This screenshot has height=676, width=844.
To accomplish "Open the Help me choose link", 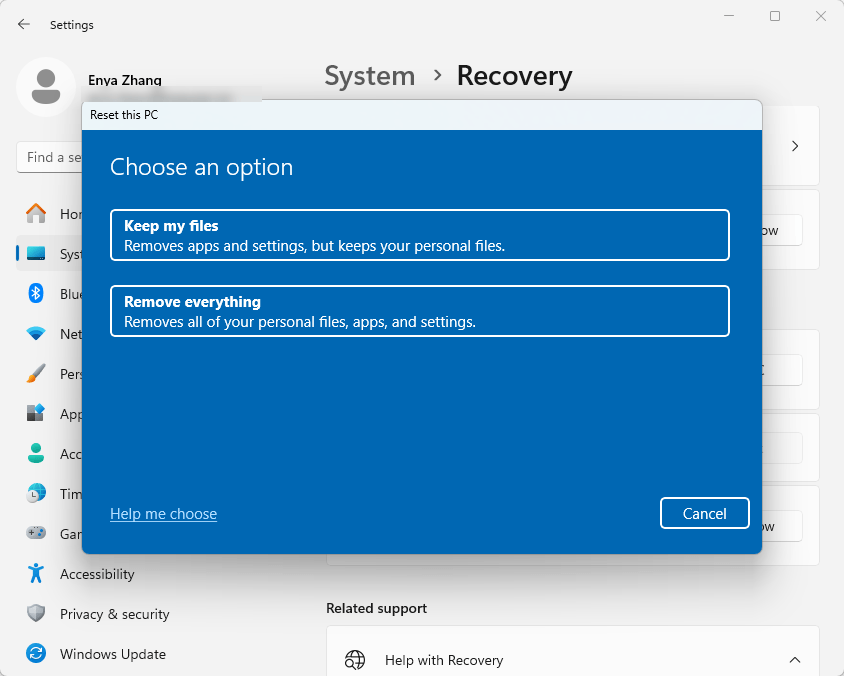I will pos(163,514).
